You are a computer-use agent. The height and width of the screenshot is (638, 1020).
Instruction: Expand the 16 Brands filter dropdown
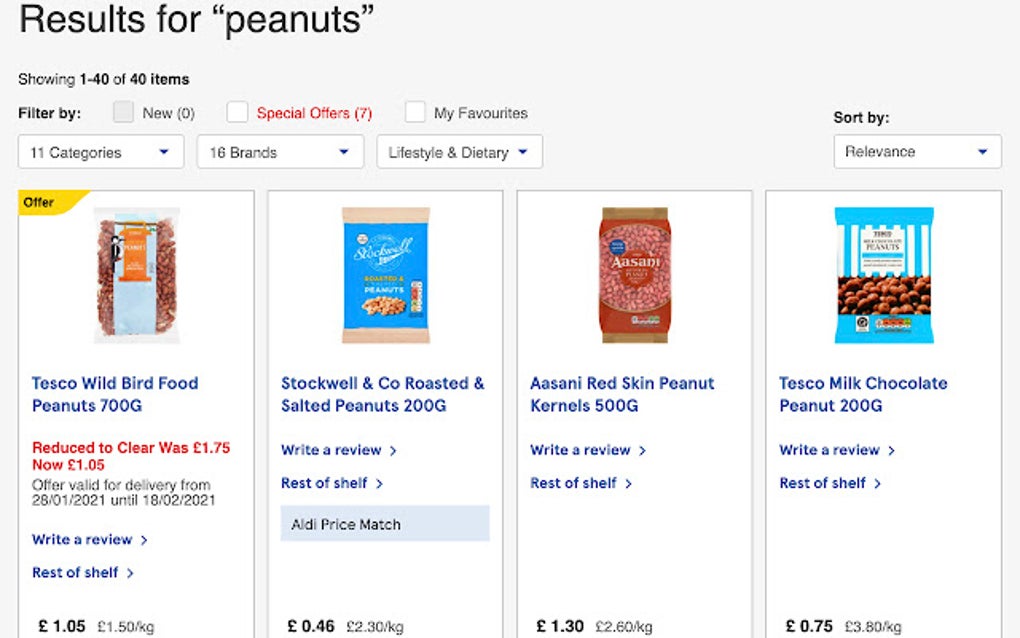[278, 151]
